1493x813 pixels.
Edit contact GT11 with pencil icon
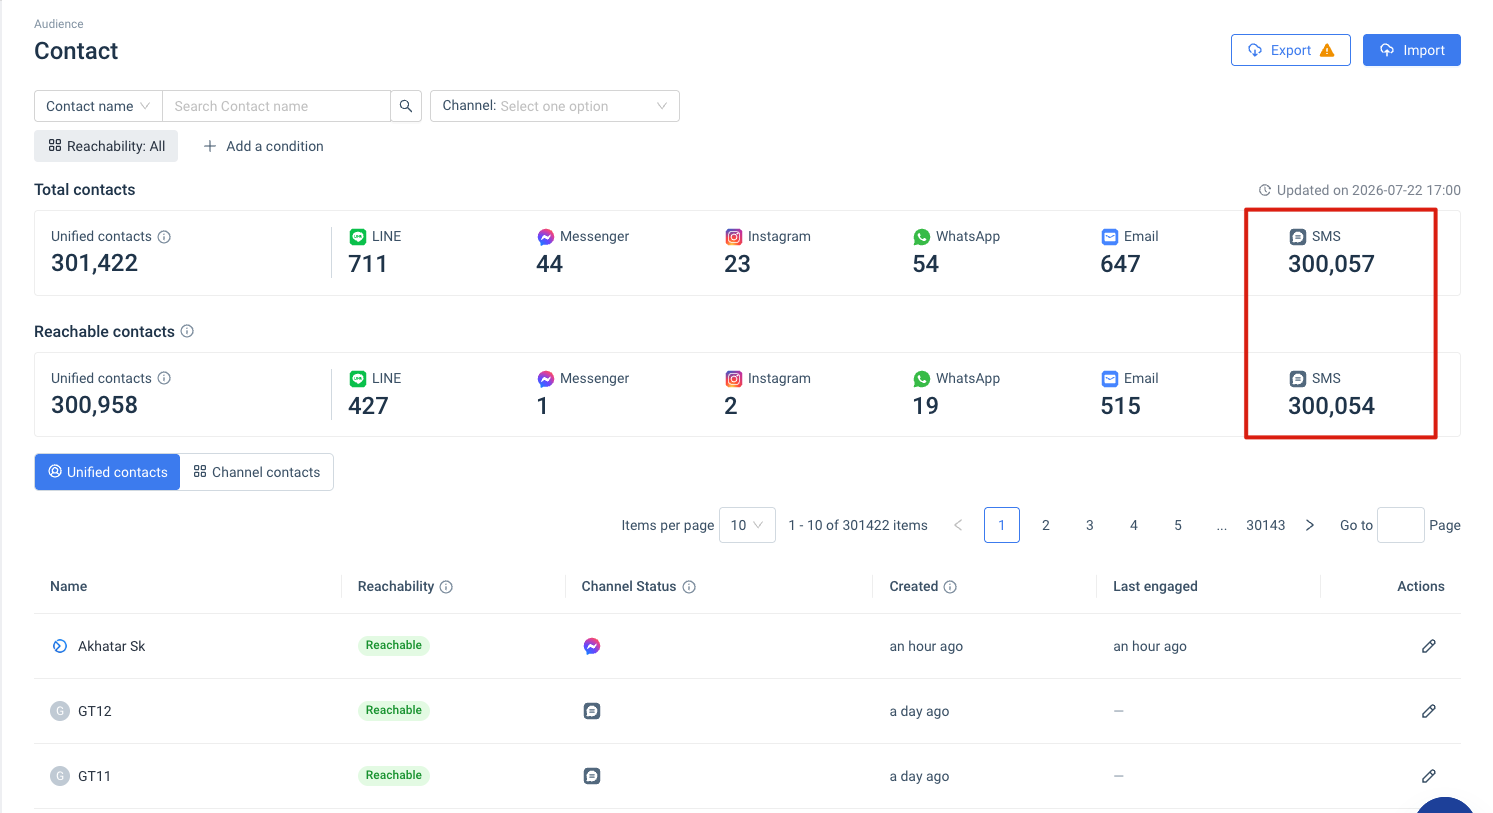[1429, 776]
